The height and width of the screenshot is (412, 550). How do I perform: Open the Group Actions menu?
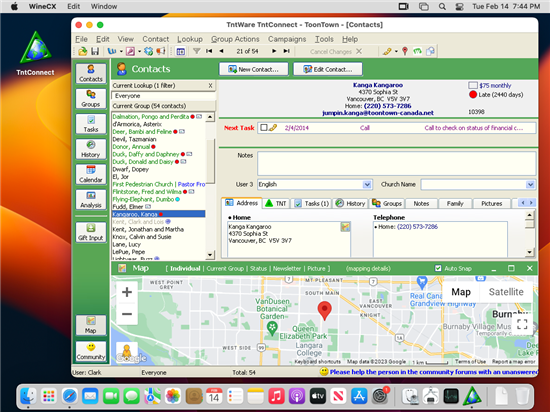235,39
